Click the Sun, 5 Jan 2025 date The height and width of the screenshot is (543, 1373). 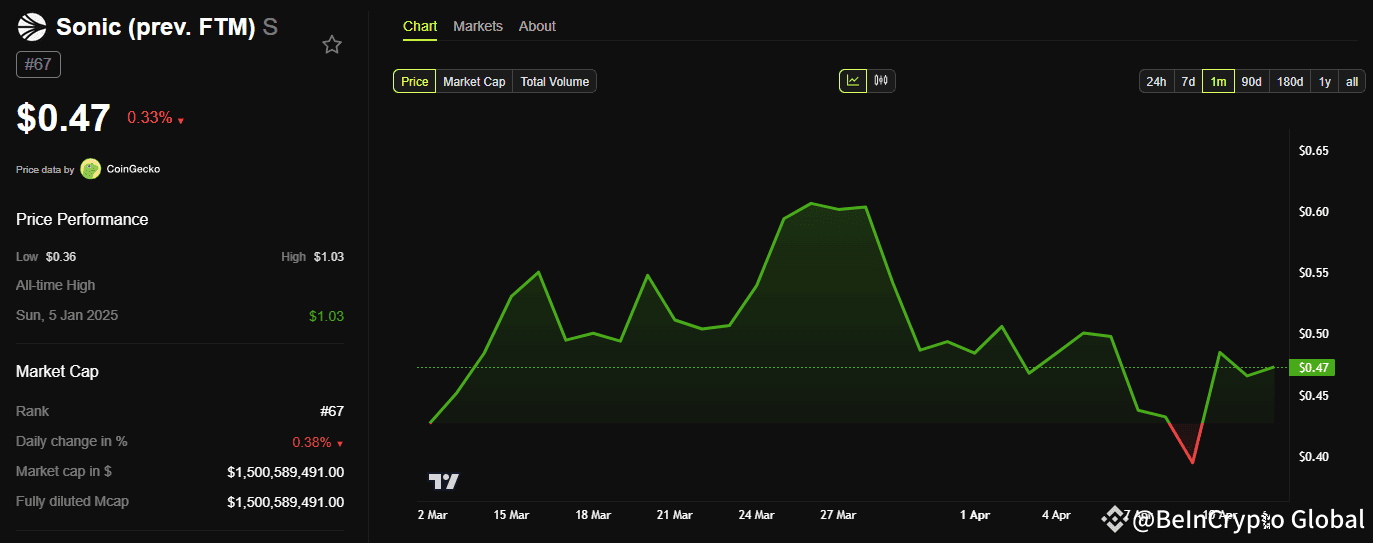pyautogui.click(x=67, y=315)
